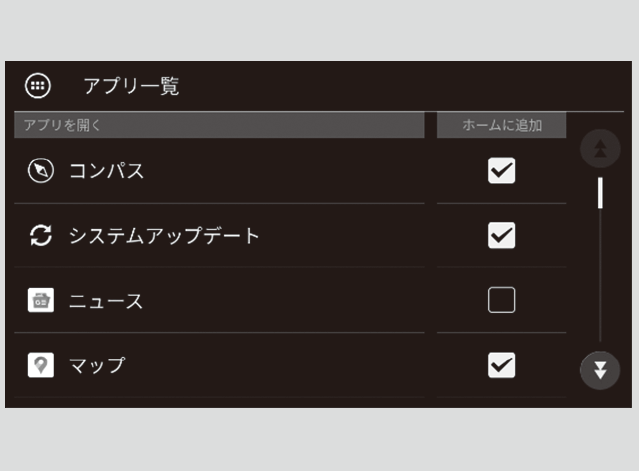Open the マップ app entry
The width and height of the screenshot is (639, 471).
tap(219, 365)
